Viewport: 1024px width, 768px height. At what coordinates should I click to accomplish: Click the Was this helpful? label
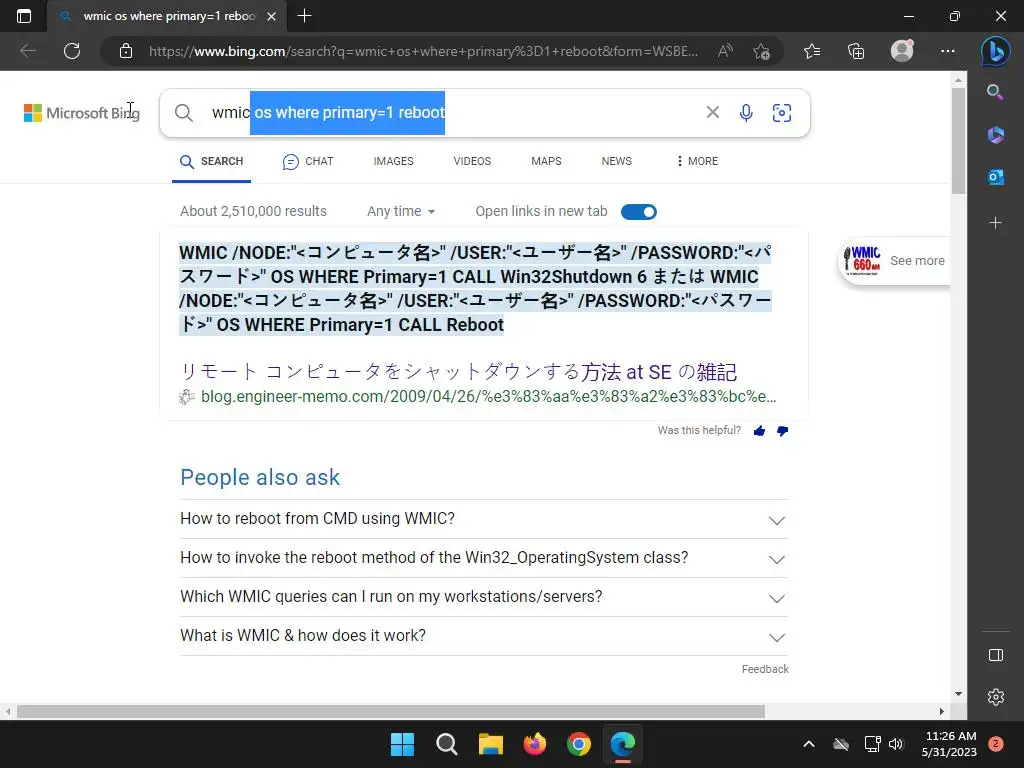699,430
